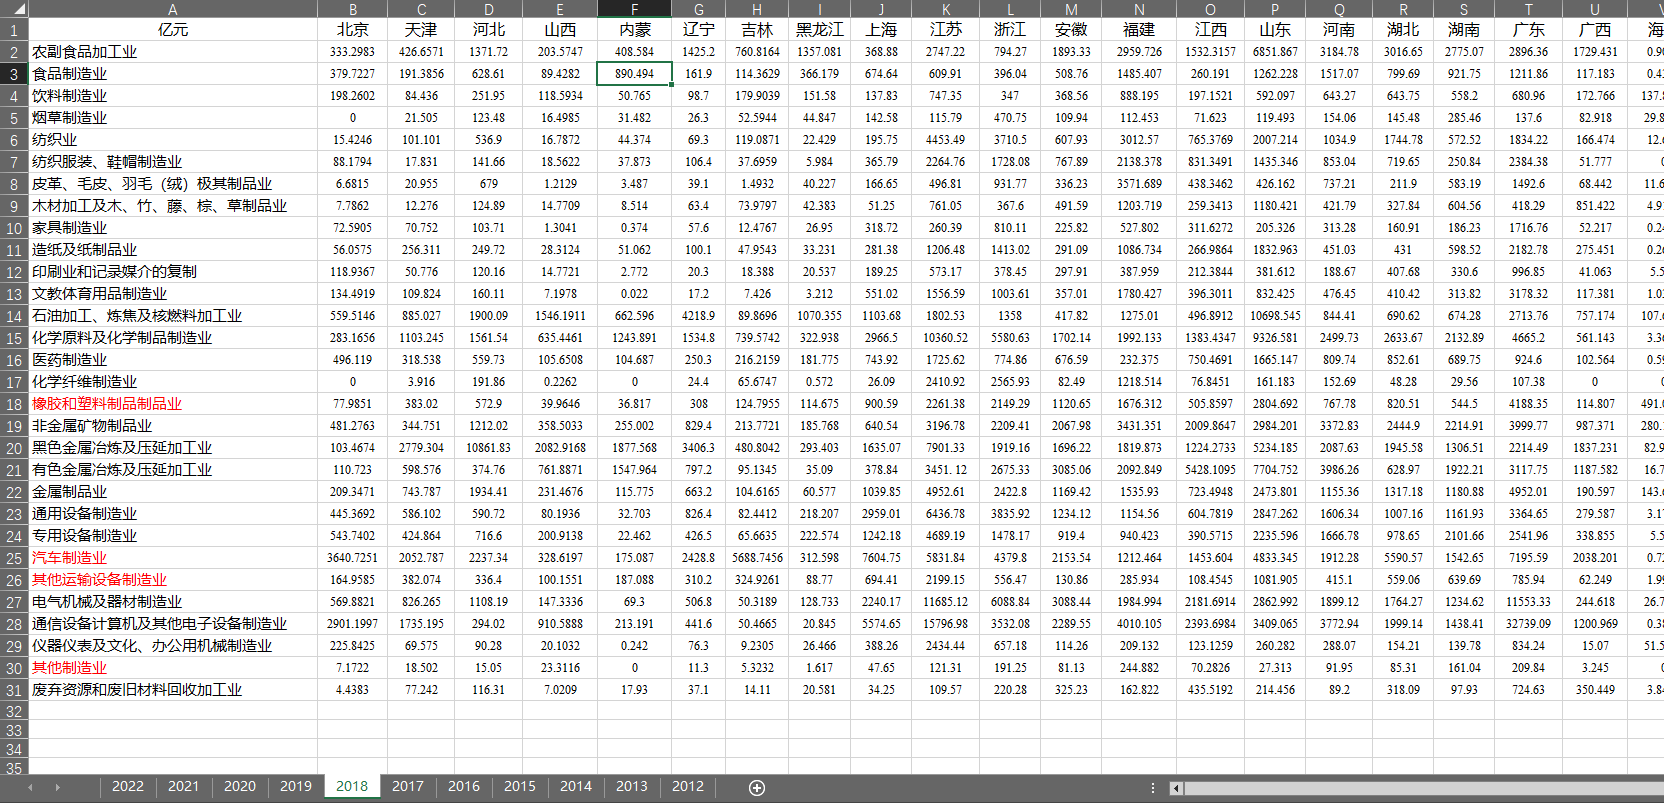Click the 山东 value 10698.545
The image size is (1664, 803).
(x=1275, y=316)
